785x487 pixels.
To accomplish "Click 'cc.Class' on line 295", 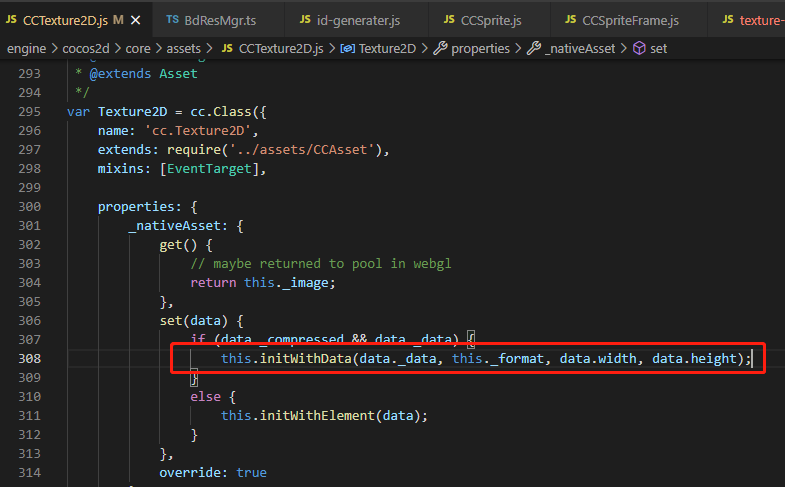I will (x=220, y=112).
